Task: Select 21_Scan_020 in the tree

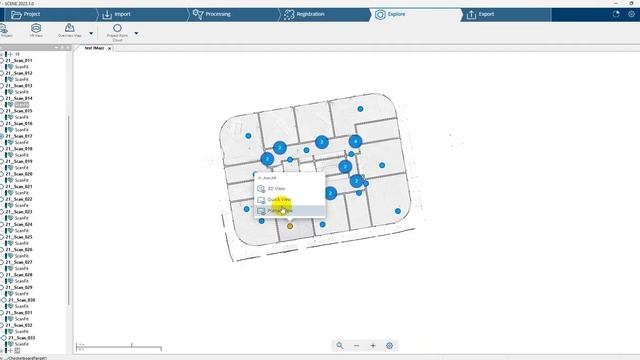Action: [x=19, y=174]
